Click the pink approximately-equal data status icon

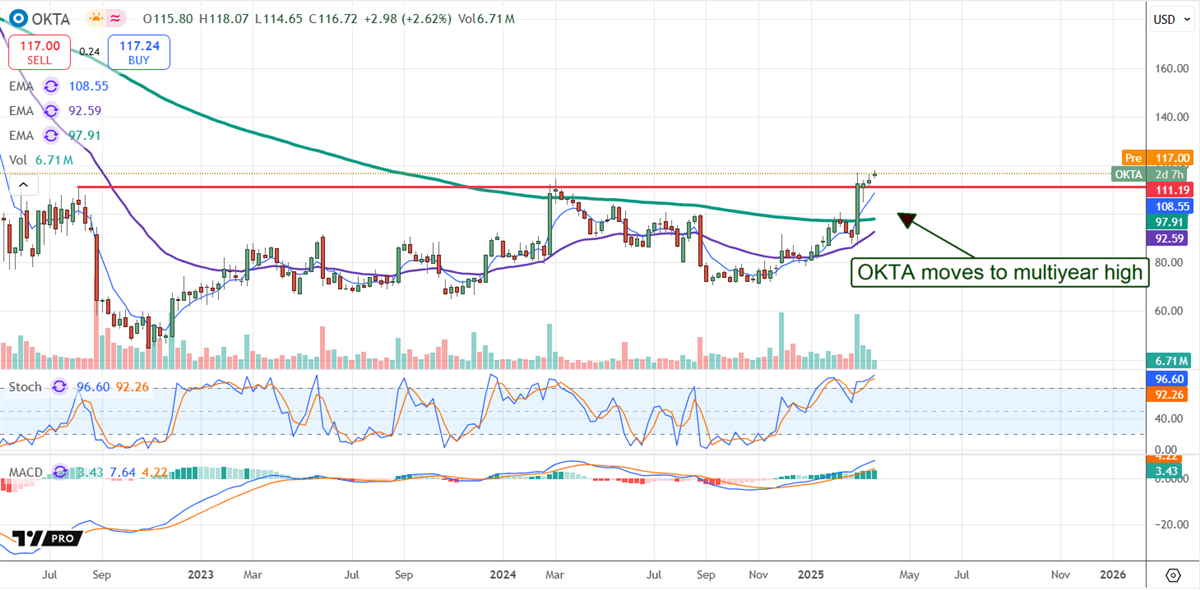117,18
